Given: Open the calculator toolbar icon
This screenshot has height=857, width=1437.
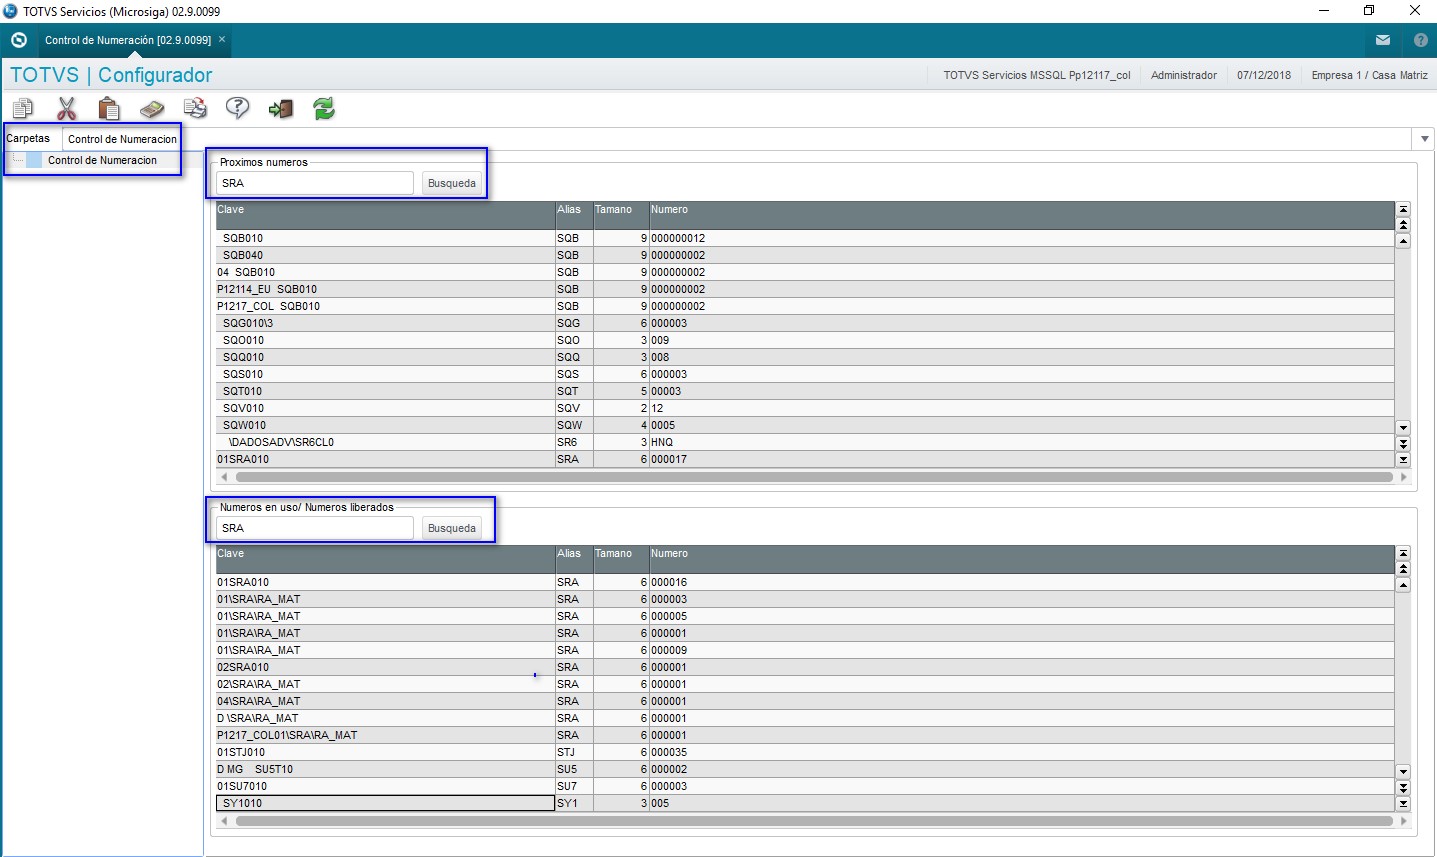Looking at the screenshot, I should point(152,108).
